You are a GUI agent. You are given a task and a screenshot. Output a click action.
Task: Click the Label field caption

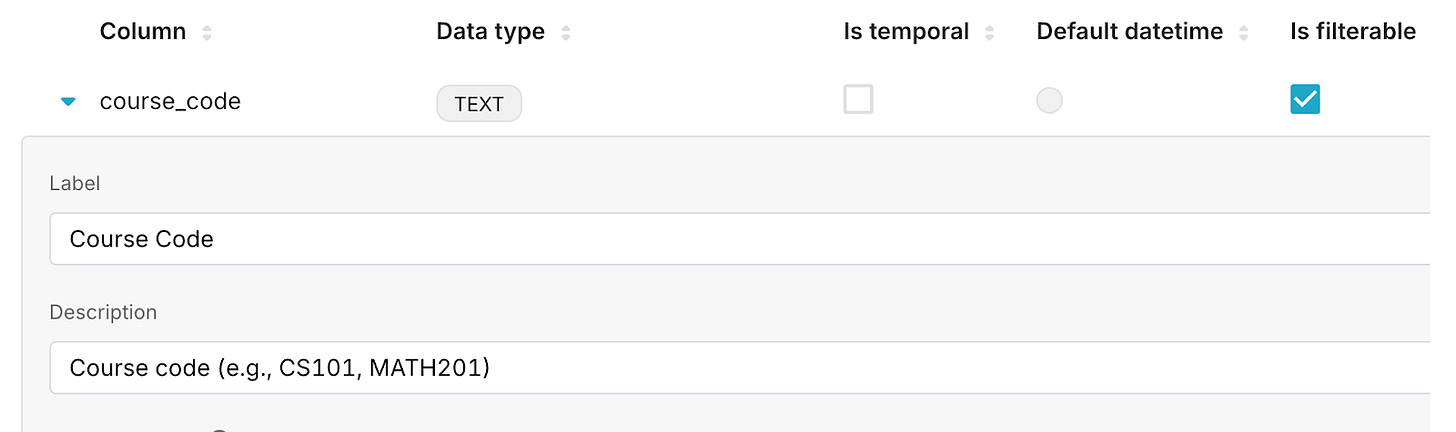[75, 183]
